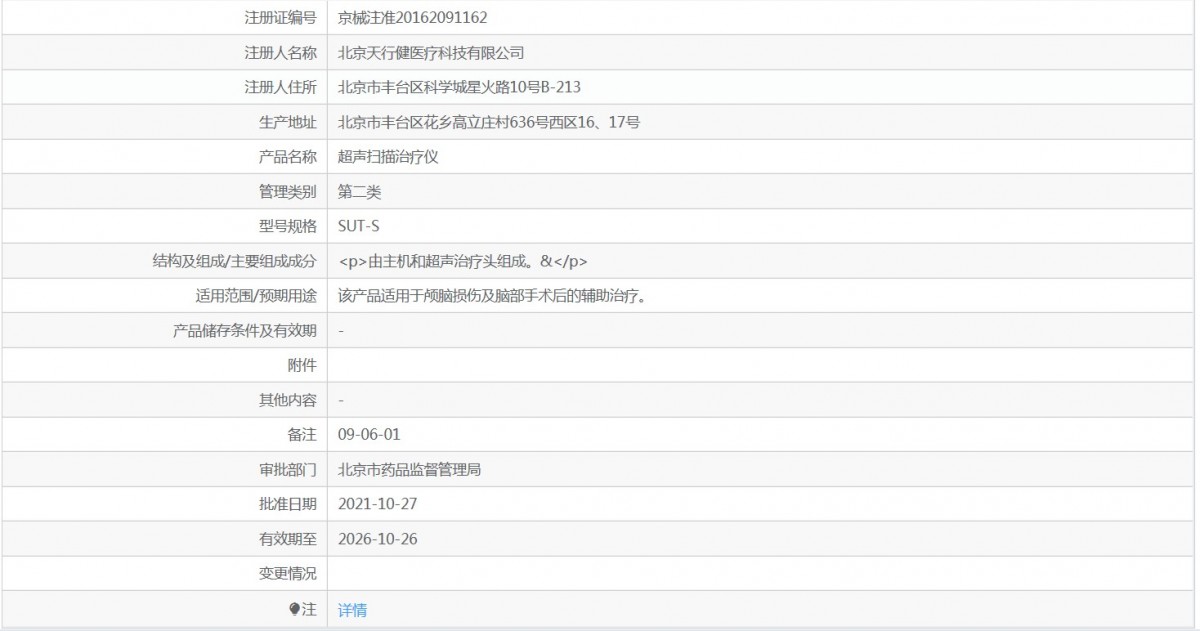Select remark value 09-06-01
Viewport: 1200px width, 631px height.
pyautogui.click(x=370, y=435)
